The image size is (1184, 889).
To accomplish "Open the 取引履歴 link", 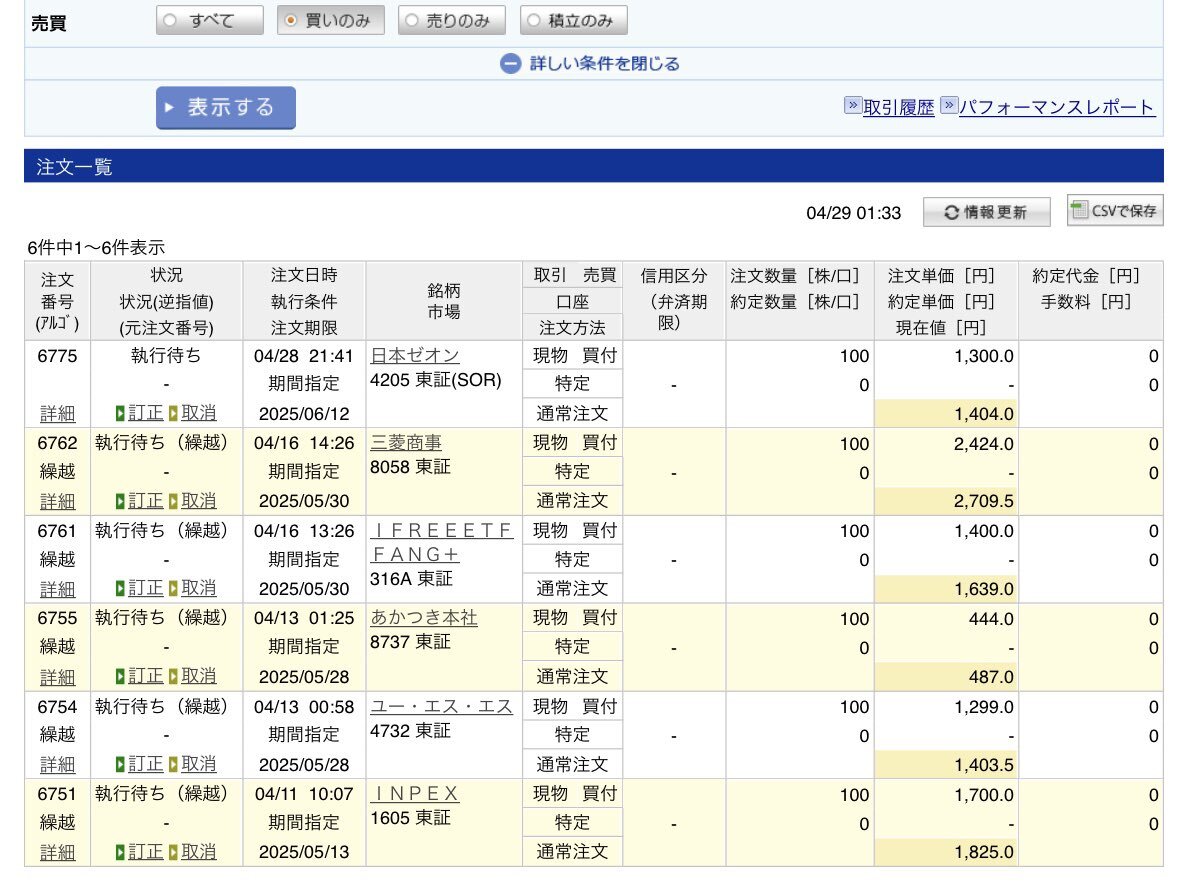I will [899, 107].
